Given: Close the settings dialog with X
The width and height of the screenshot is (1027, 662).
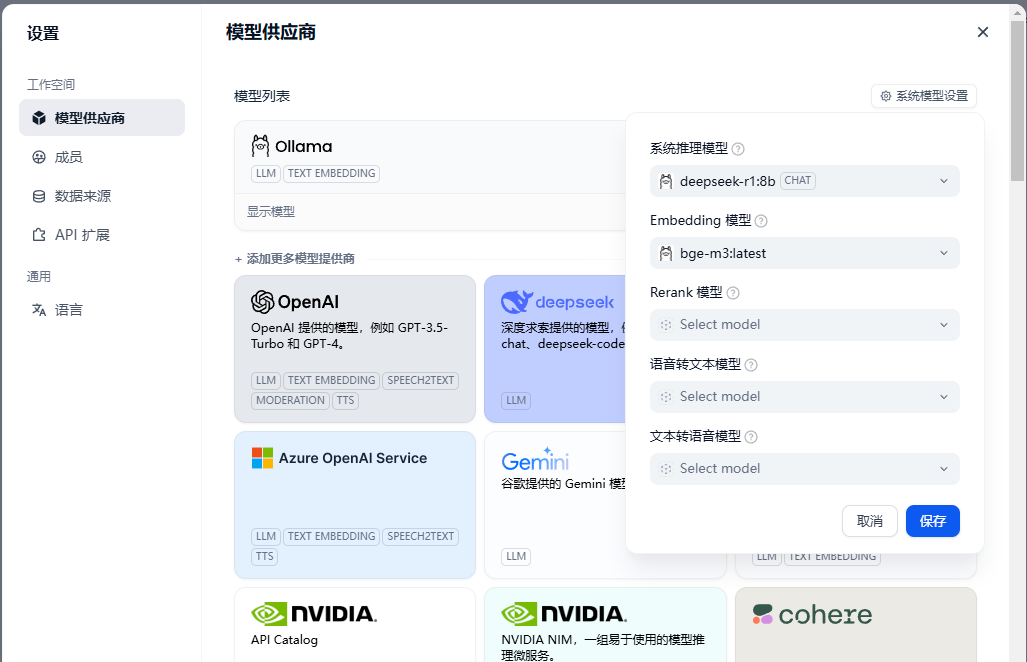Looking at the screenshot, I should [x=982, y=32].
